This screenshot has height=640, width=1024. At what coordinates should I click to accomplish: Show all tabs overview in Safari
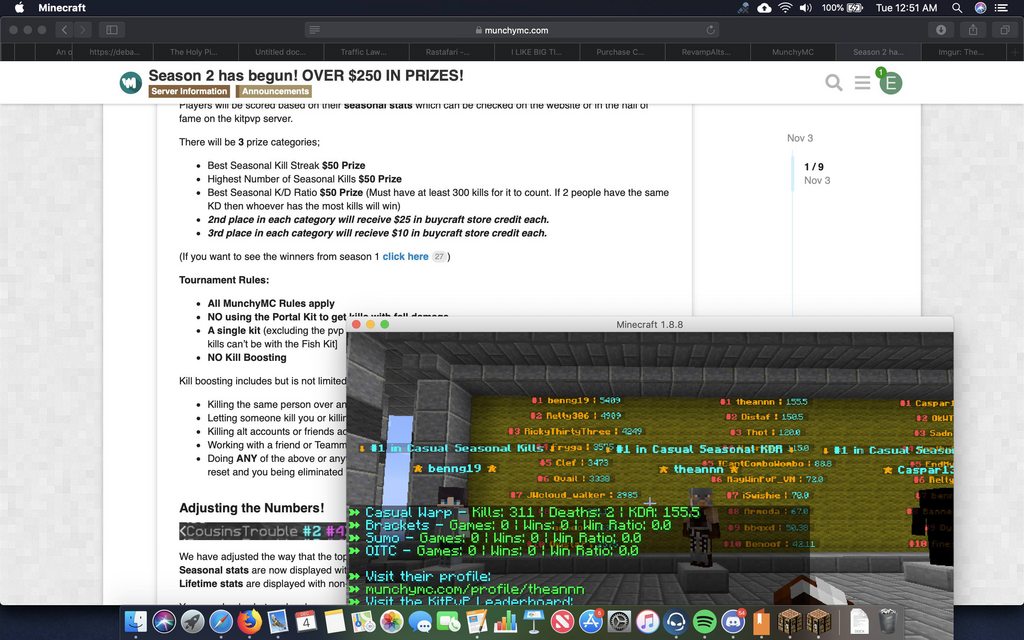[x=1004, y=29]
